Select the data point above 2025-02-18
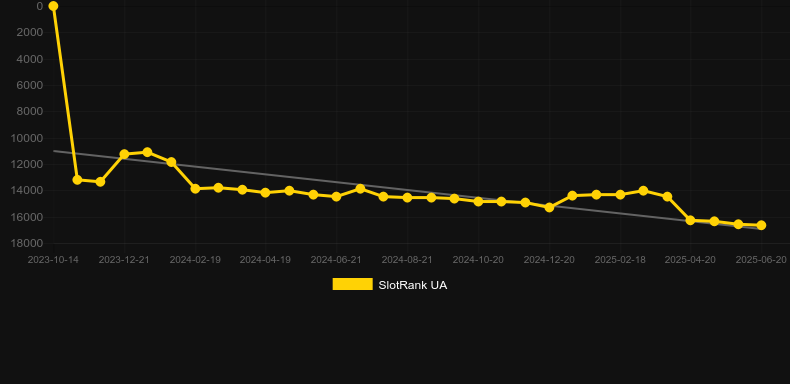The width and height of the screenshot is (790, 384). tap(620, 195)
